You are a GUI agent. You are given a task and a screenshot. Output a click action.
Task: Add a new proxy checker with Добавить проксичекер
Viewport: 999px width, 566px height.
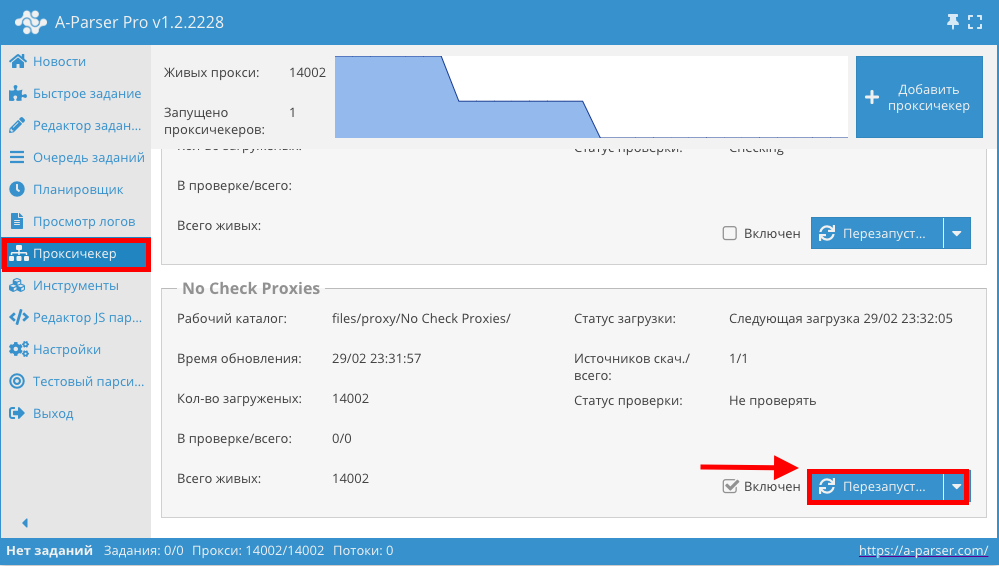pyautogui.click(x=919, y=97)
